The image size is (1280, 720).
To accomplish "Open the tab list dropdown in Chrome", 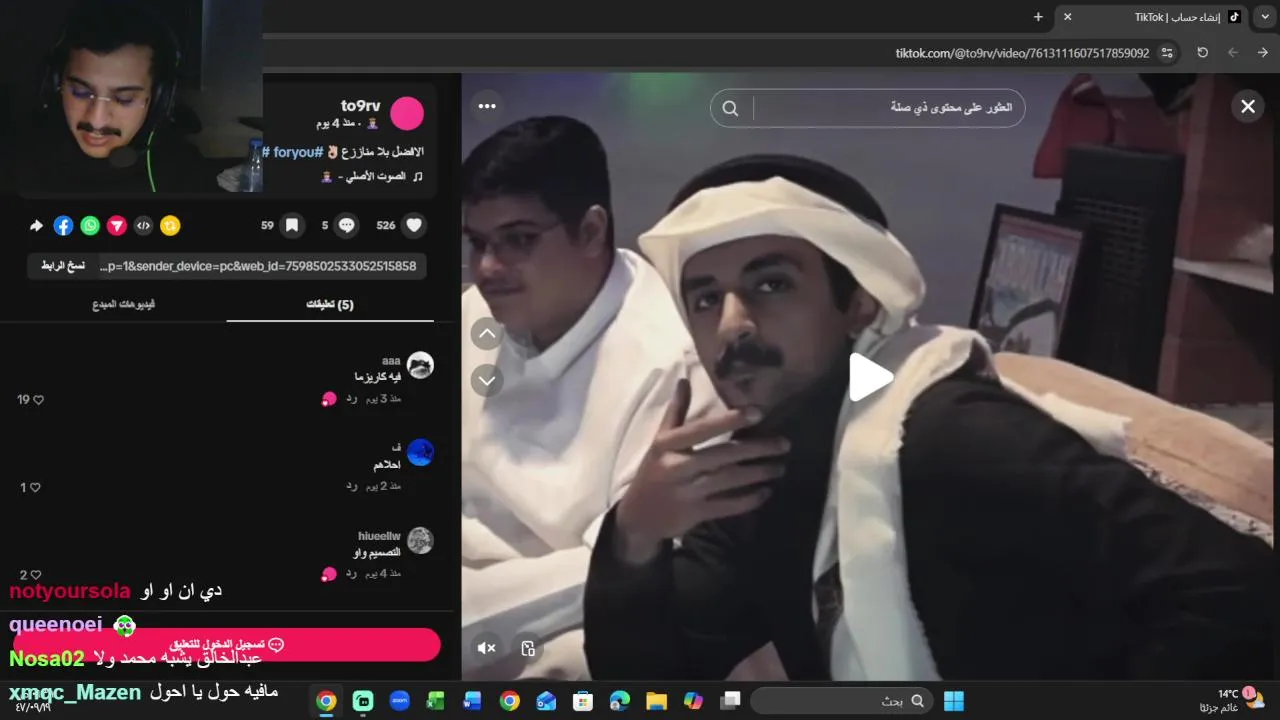I will click(1265, 17).
